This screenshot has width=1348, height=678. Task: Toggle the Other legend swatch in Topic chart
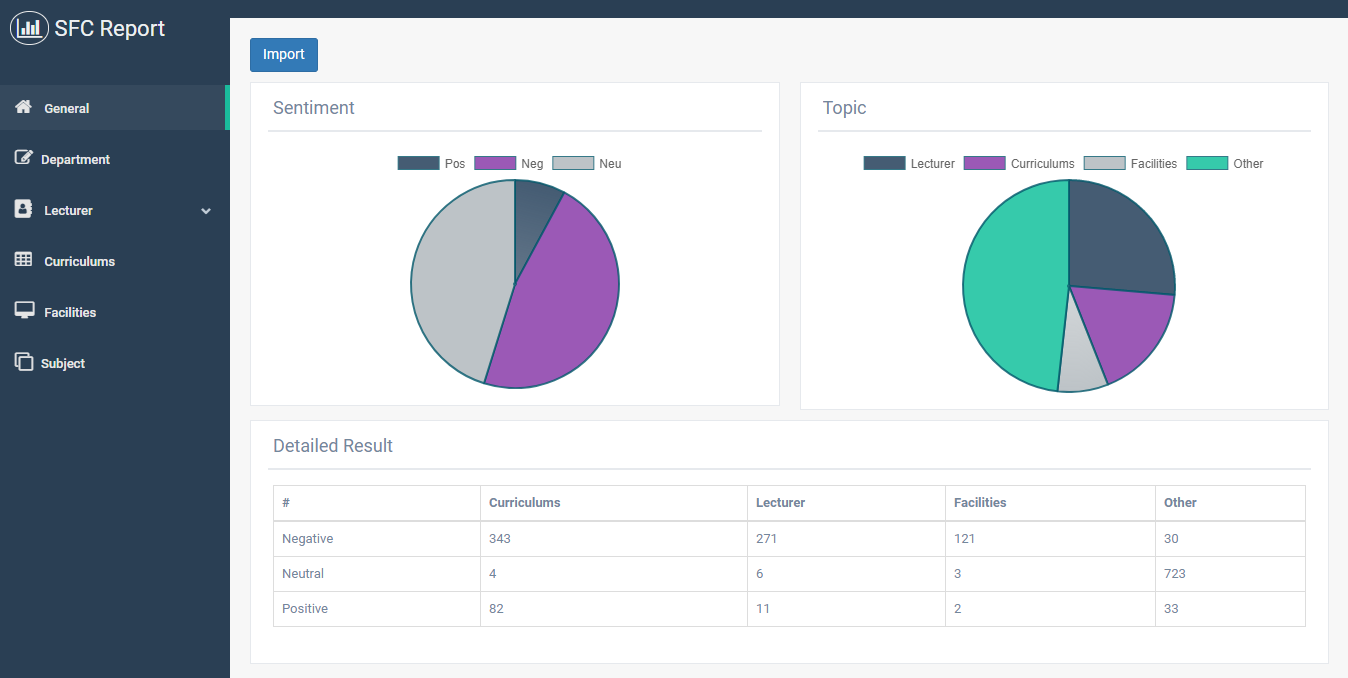point(1207,163)
